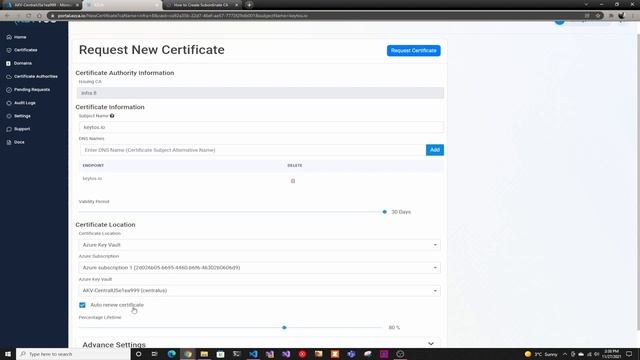Click the Validity Period slider handle
640x360 pixels.
coord(384,212)
